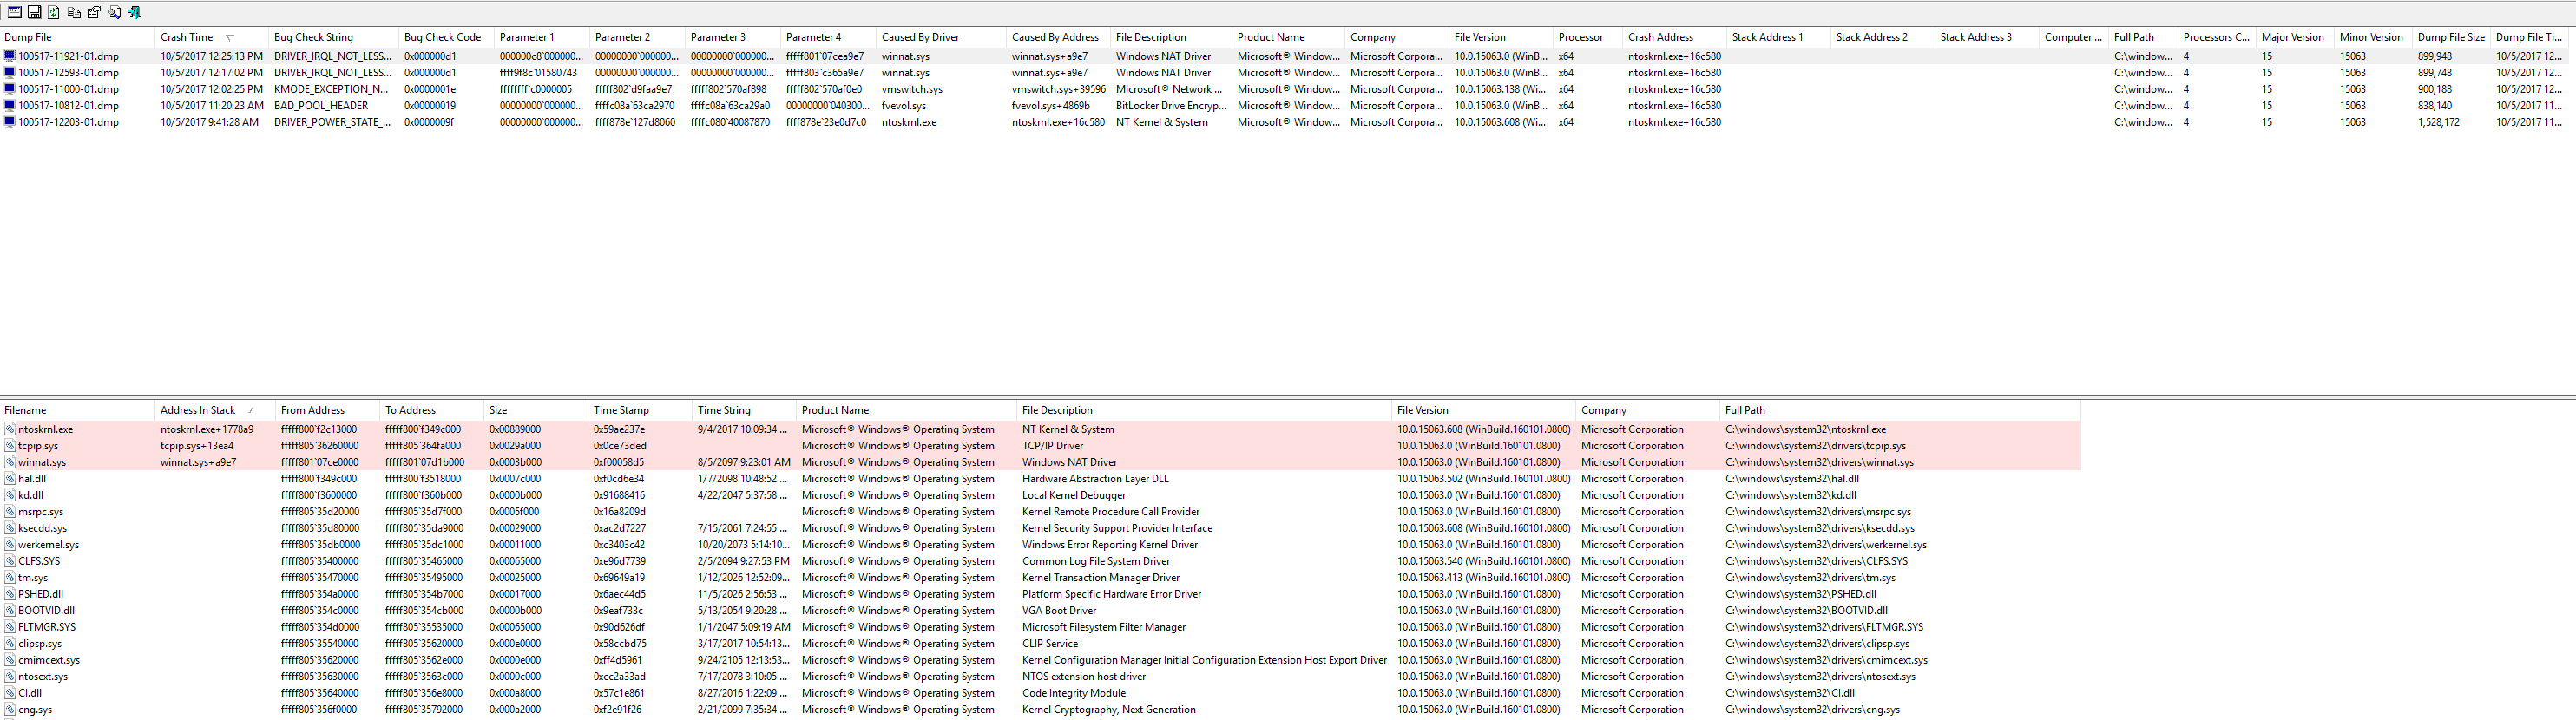
Task: Click the Time Stamp column header
Action: tap(641, 411)
